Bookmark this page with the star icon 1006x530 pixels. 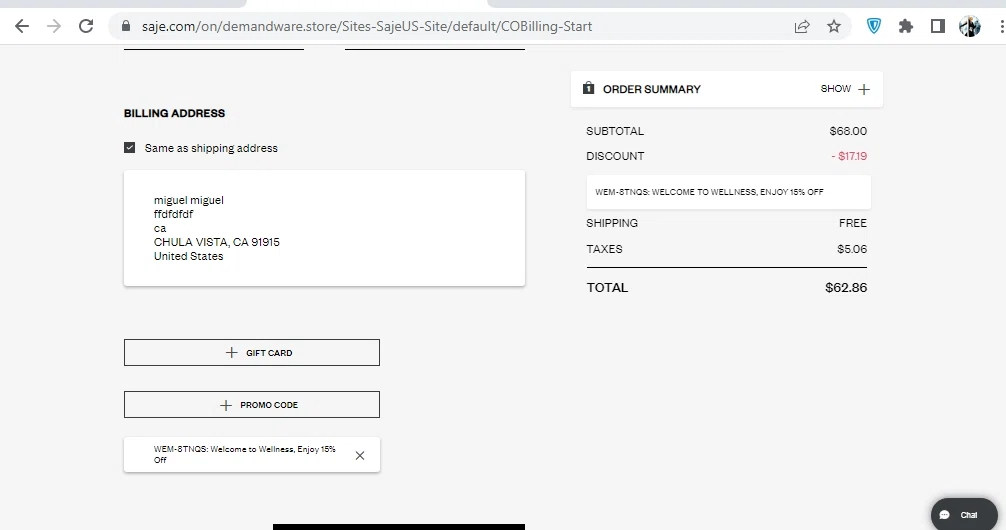point(833,26)
